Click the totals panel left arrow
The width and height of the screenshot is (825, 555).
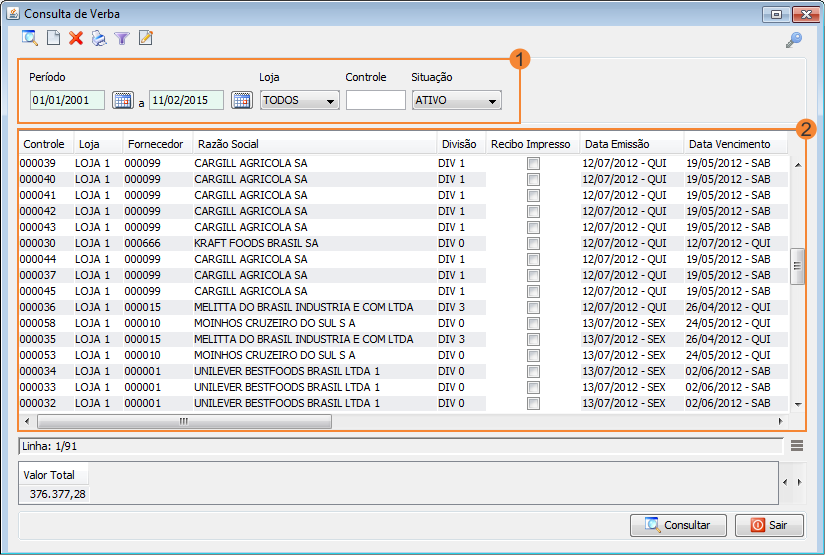(x=785, y=482)
